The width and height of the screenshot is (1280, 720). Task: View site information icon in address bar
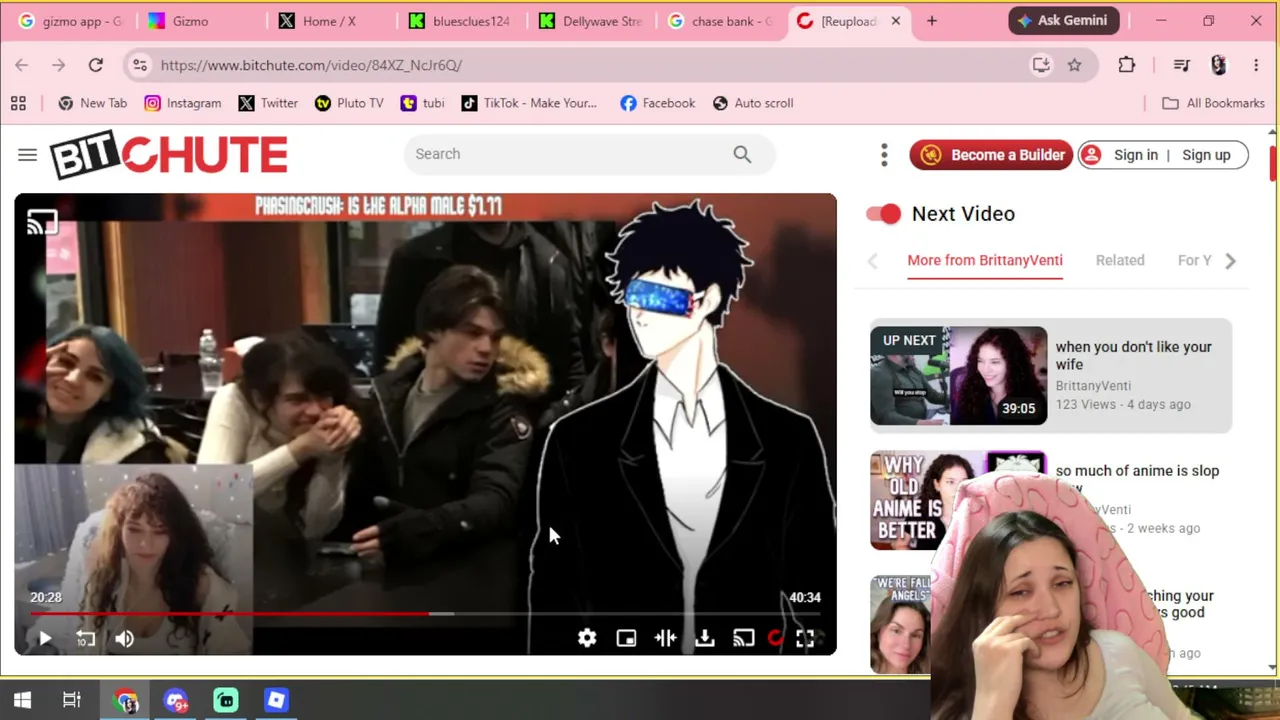(140, 65)
